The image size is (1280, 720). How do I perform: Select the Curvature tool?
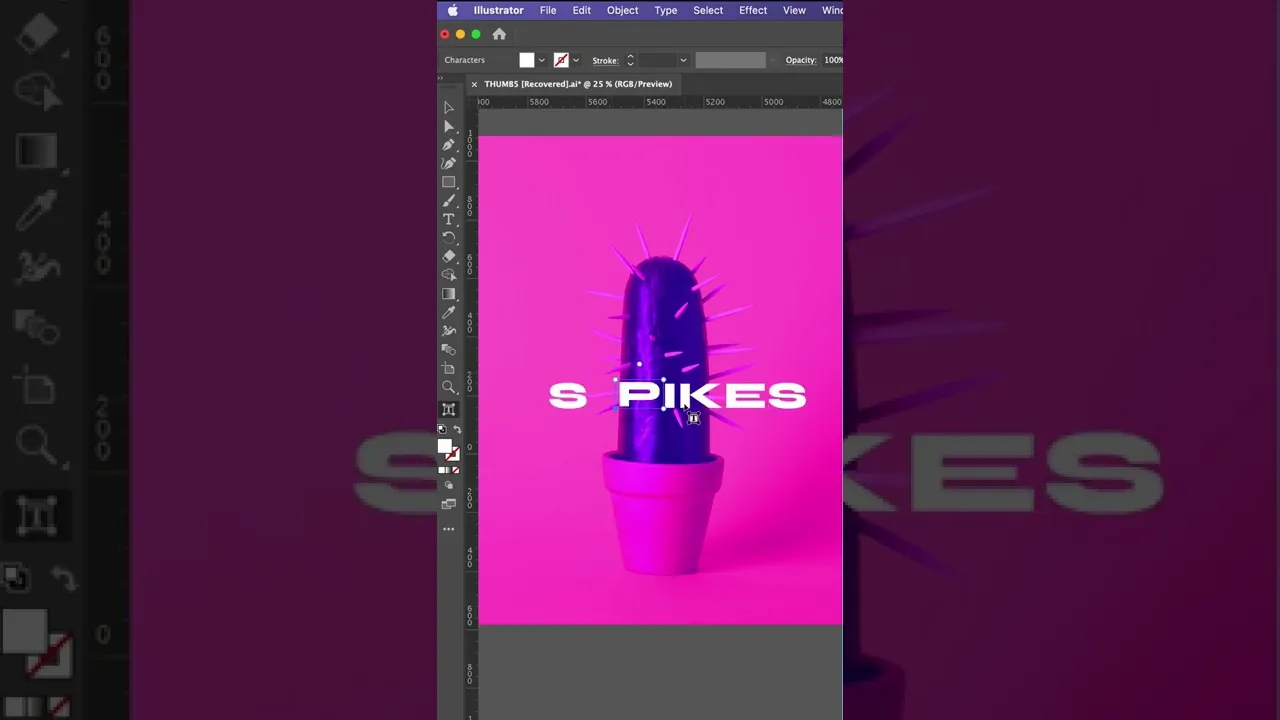[x=449, y=163]
